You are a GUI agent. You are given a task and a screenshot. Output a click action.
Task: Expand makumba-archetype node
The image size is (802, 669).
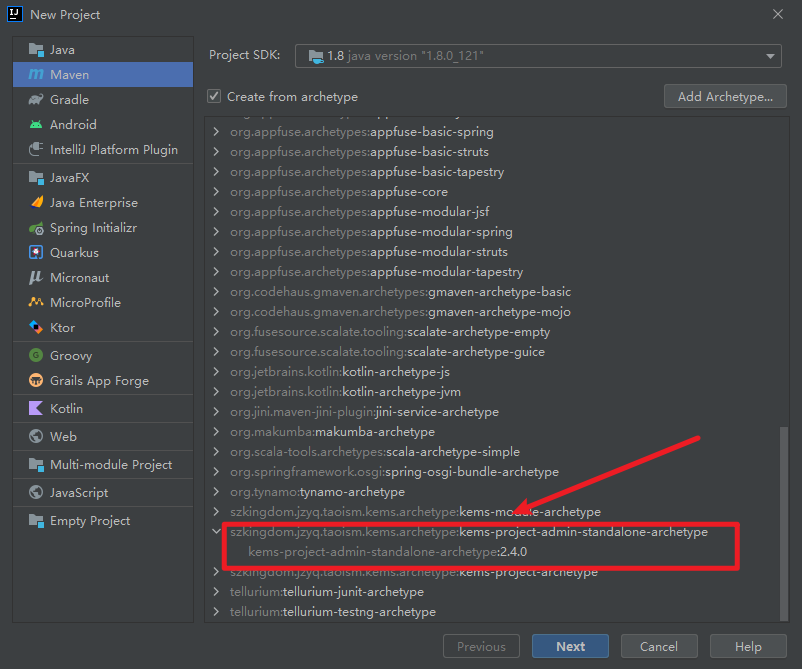tap(216, 432)
